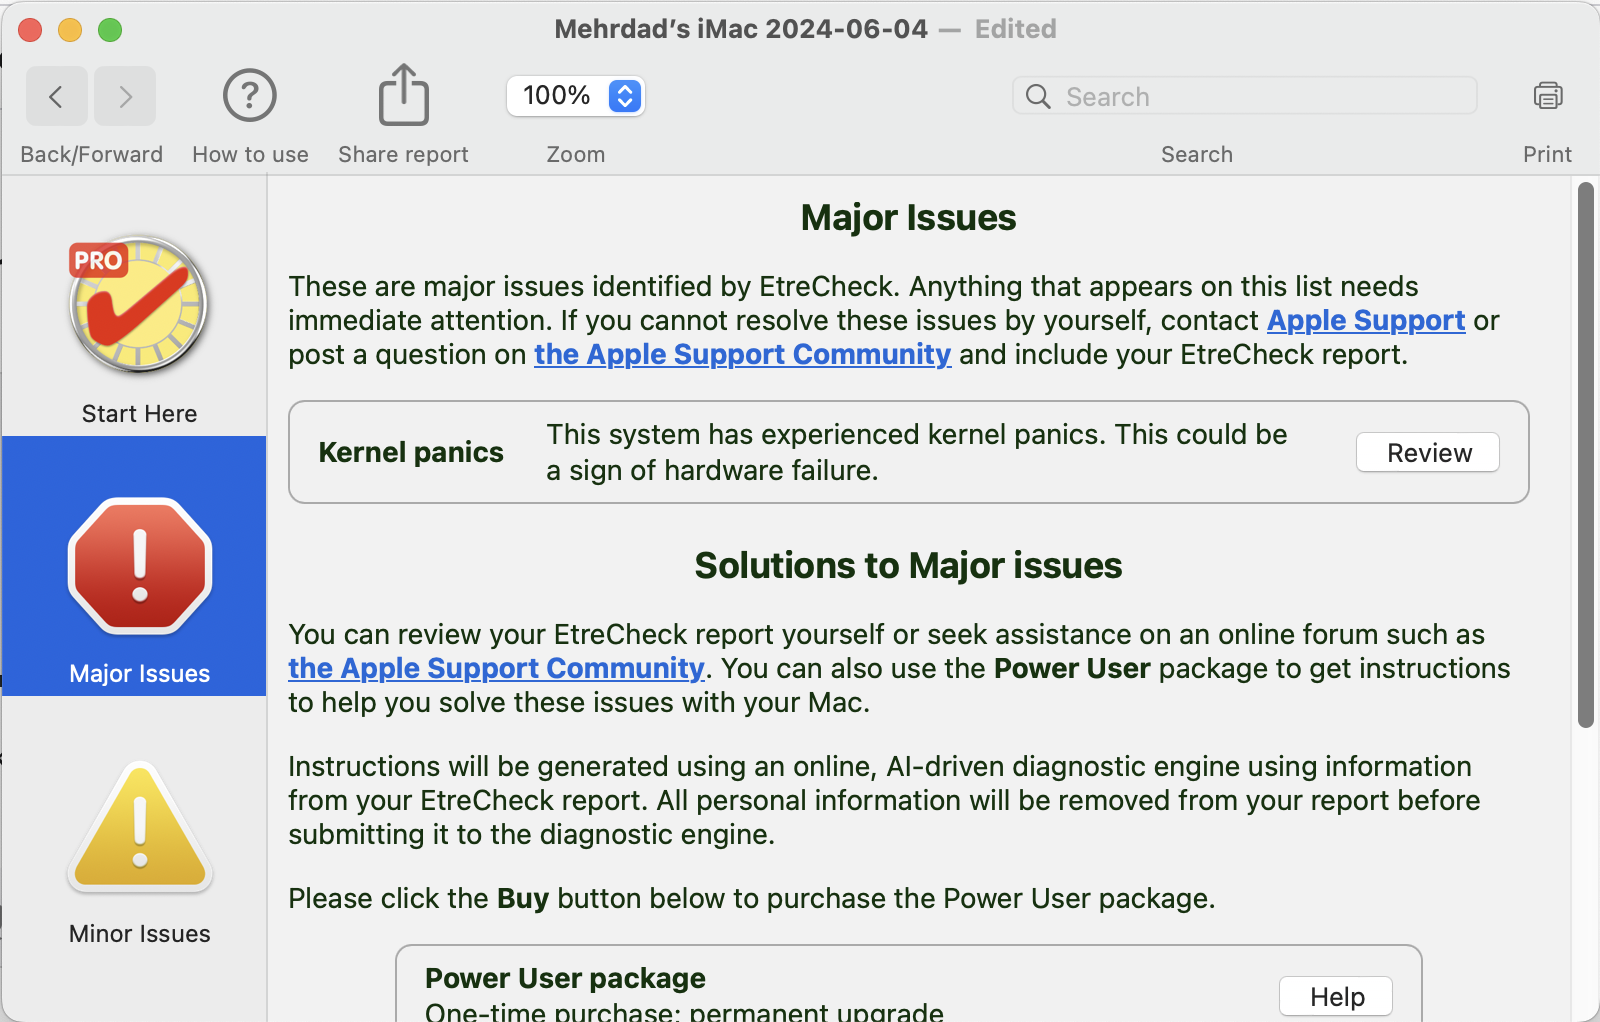
Task: Select the Major Issues stop-sign icon
Action: pyautogui.click(x=140, y=566)
